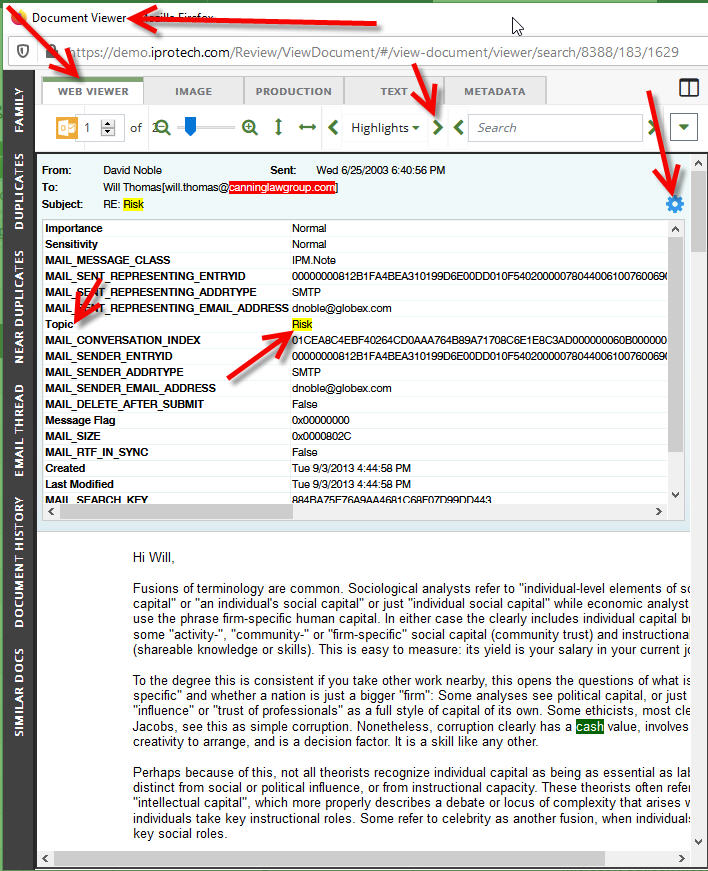
Task: Click the document viewer's scroll down arrow
Action: [699, 842]
